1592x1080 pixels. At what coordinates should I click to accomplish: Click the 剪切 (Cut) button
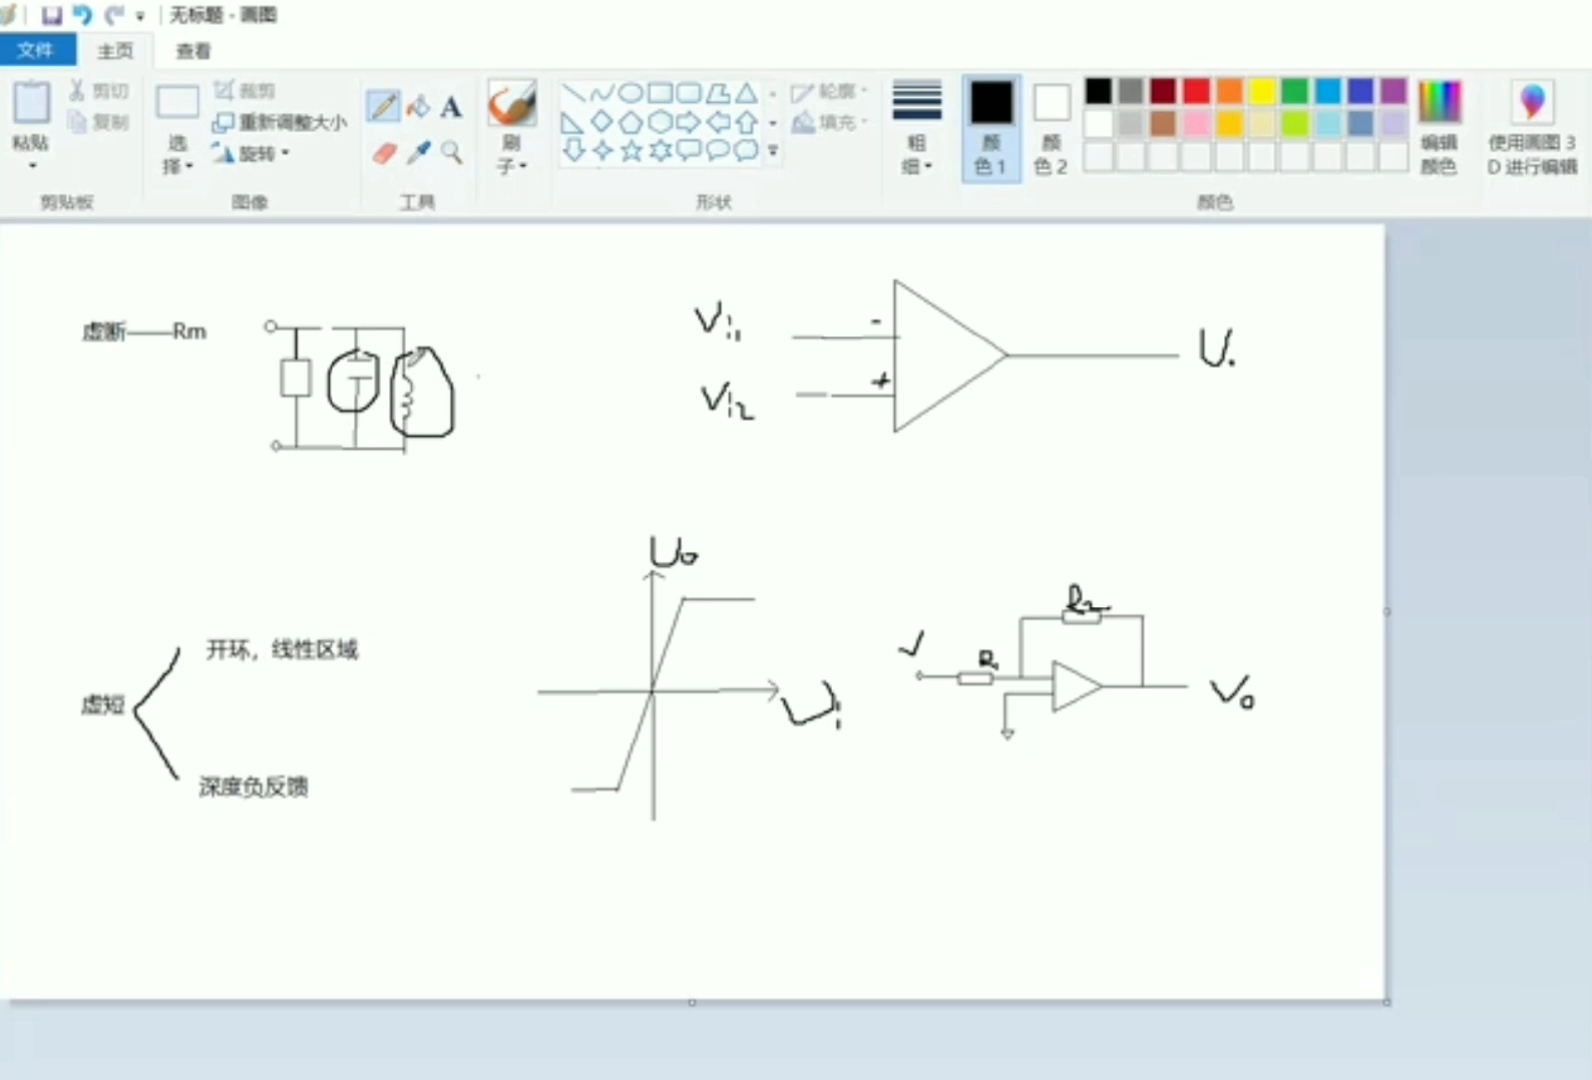(99, 91)
